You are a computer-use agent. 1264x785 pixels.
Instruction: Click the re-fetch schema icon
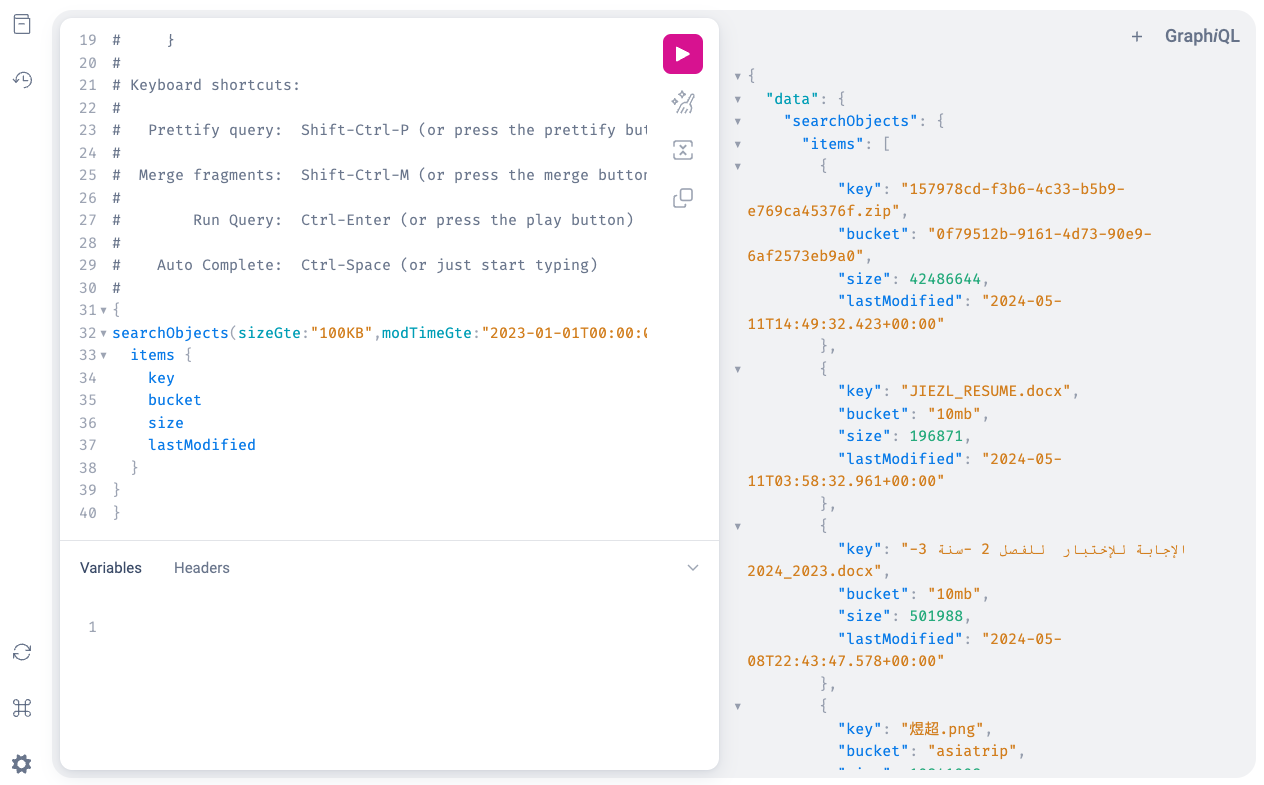pyautogui.click(x=22, y=652)
